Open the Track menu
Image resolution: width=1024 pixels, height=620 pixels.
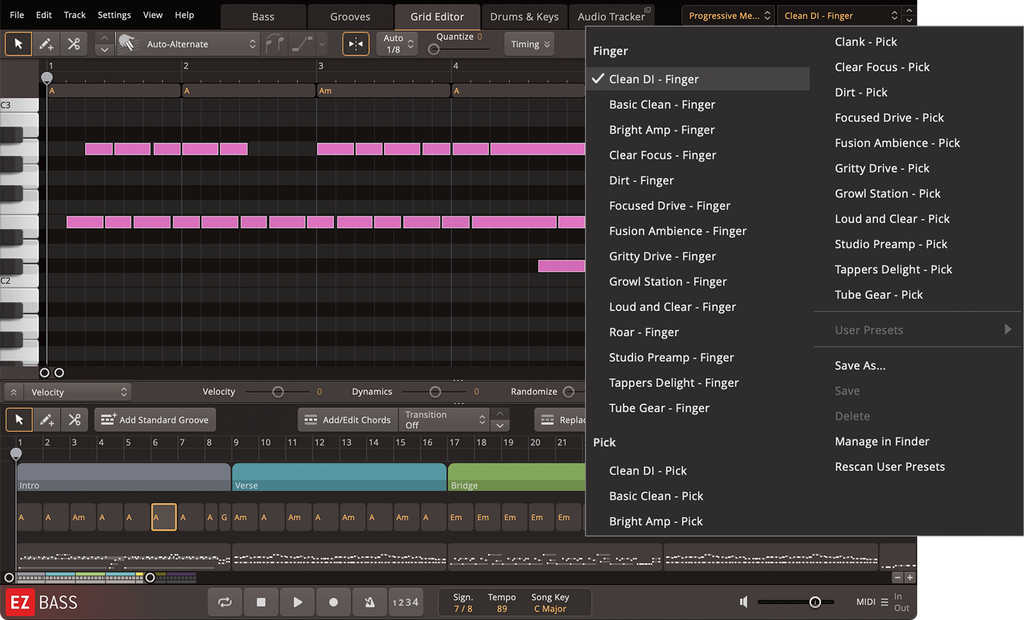tap(74, 14)
